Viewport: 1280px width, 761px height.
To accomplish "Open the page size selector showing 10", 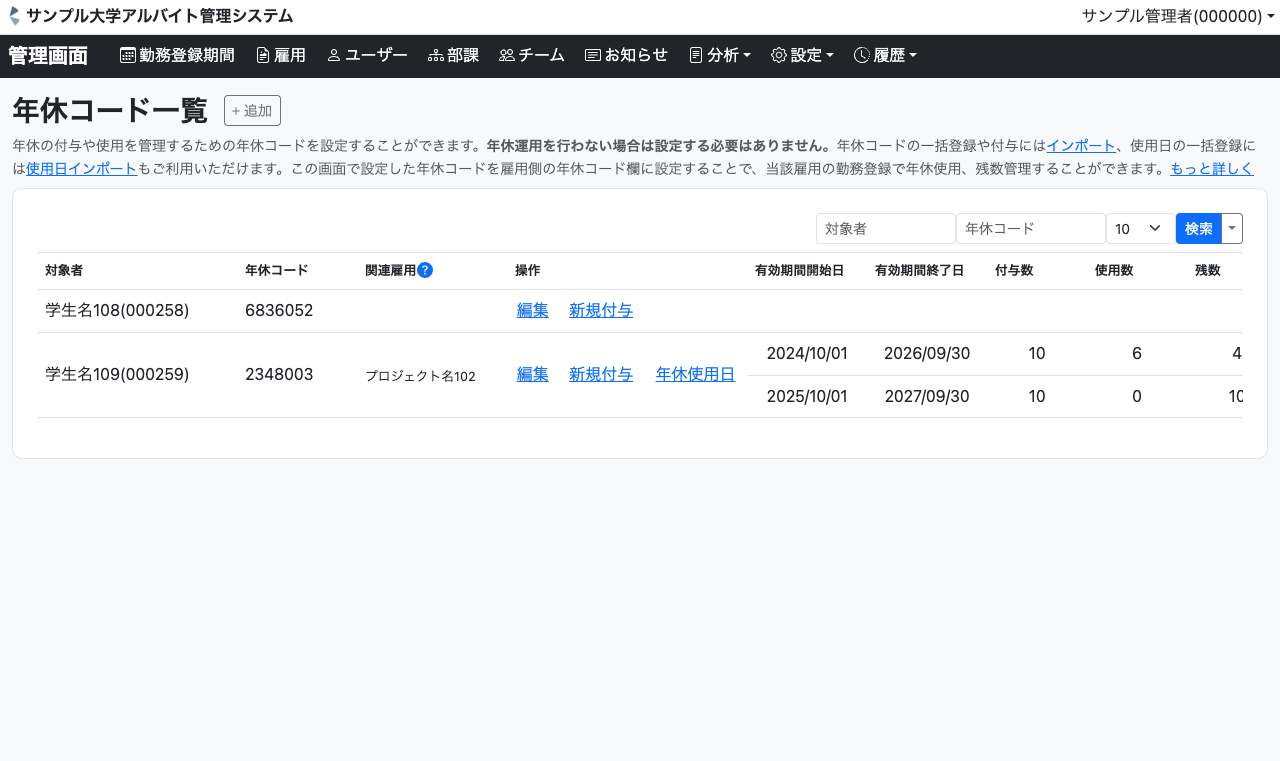I will coord(1140,229).
